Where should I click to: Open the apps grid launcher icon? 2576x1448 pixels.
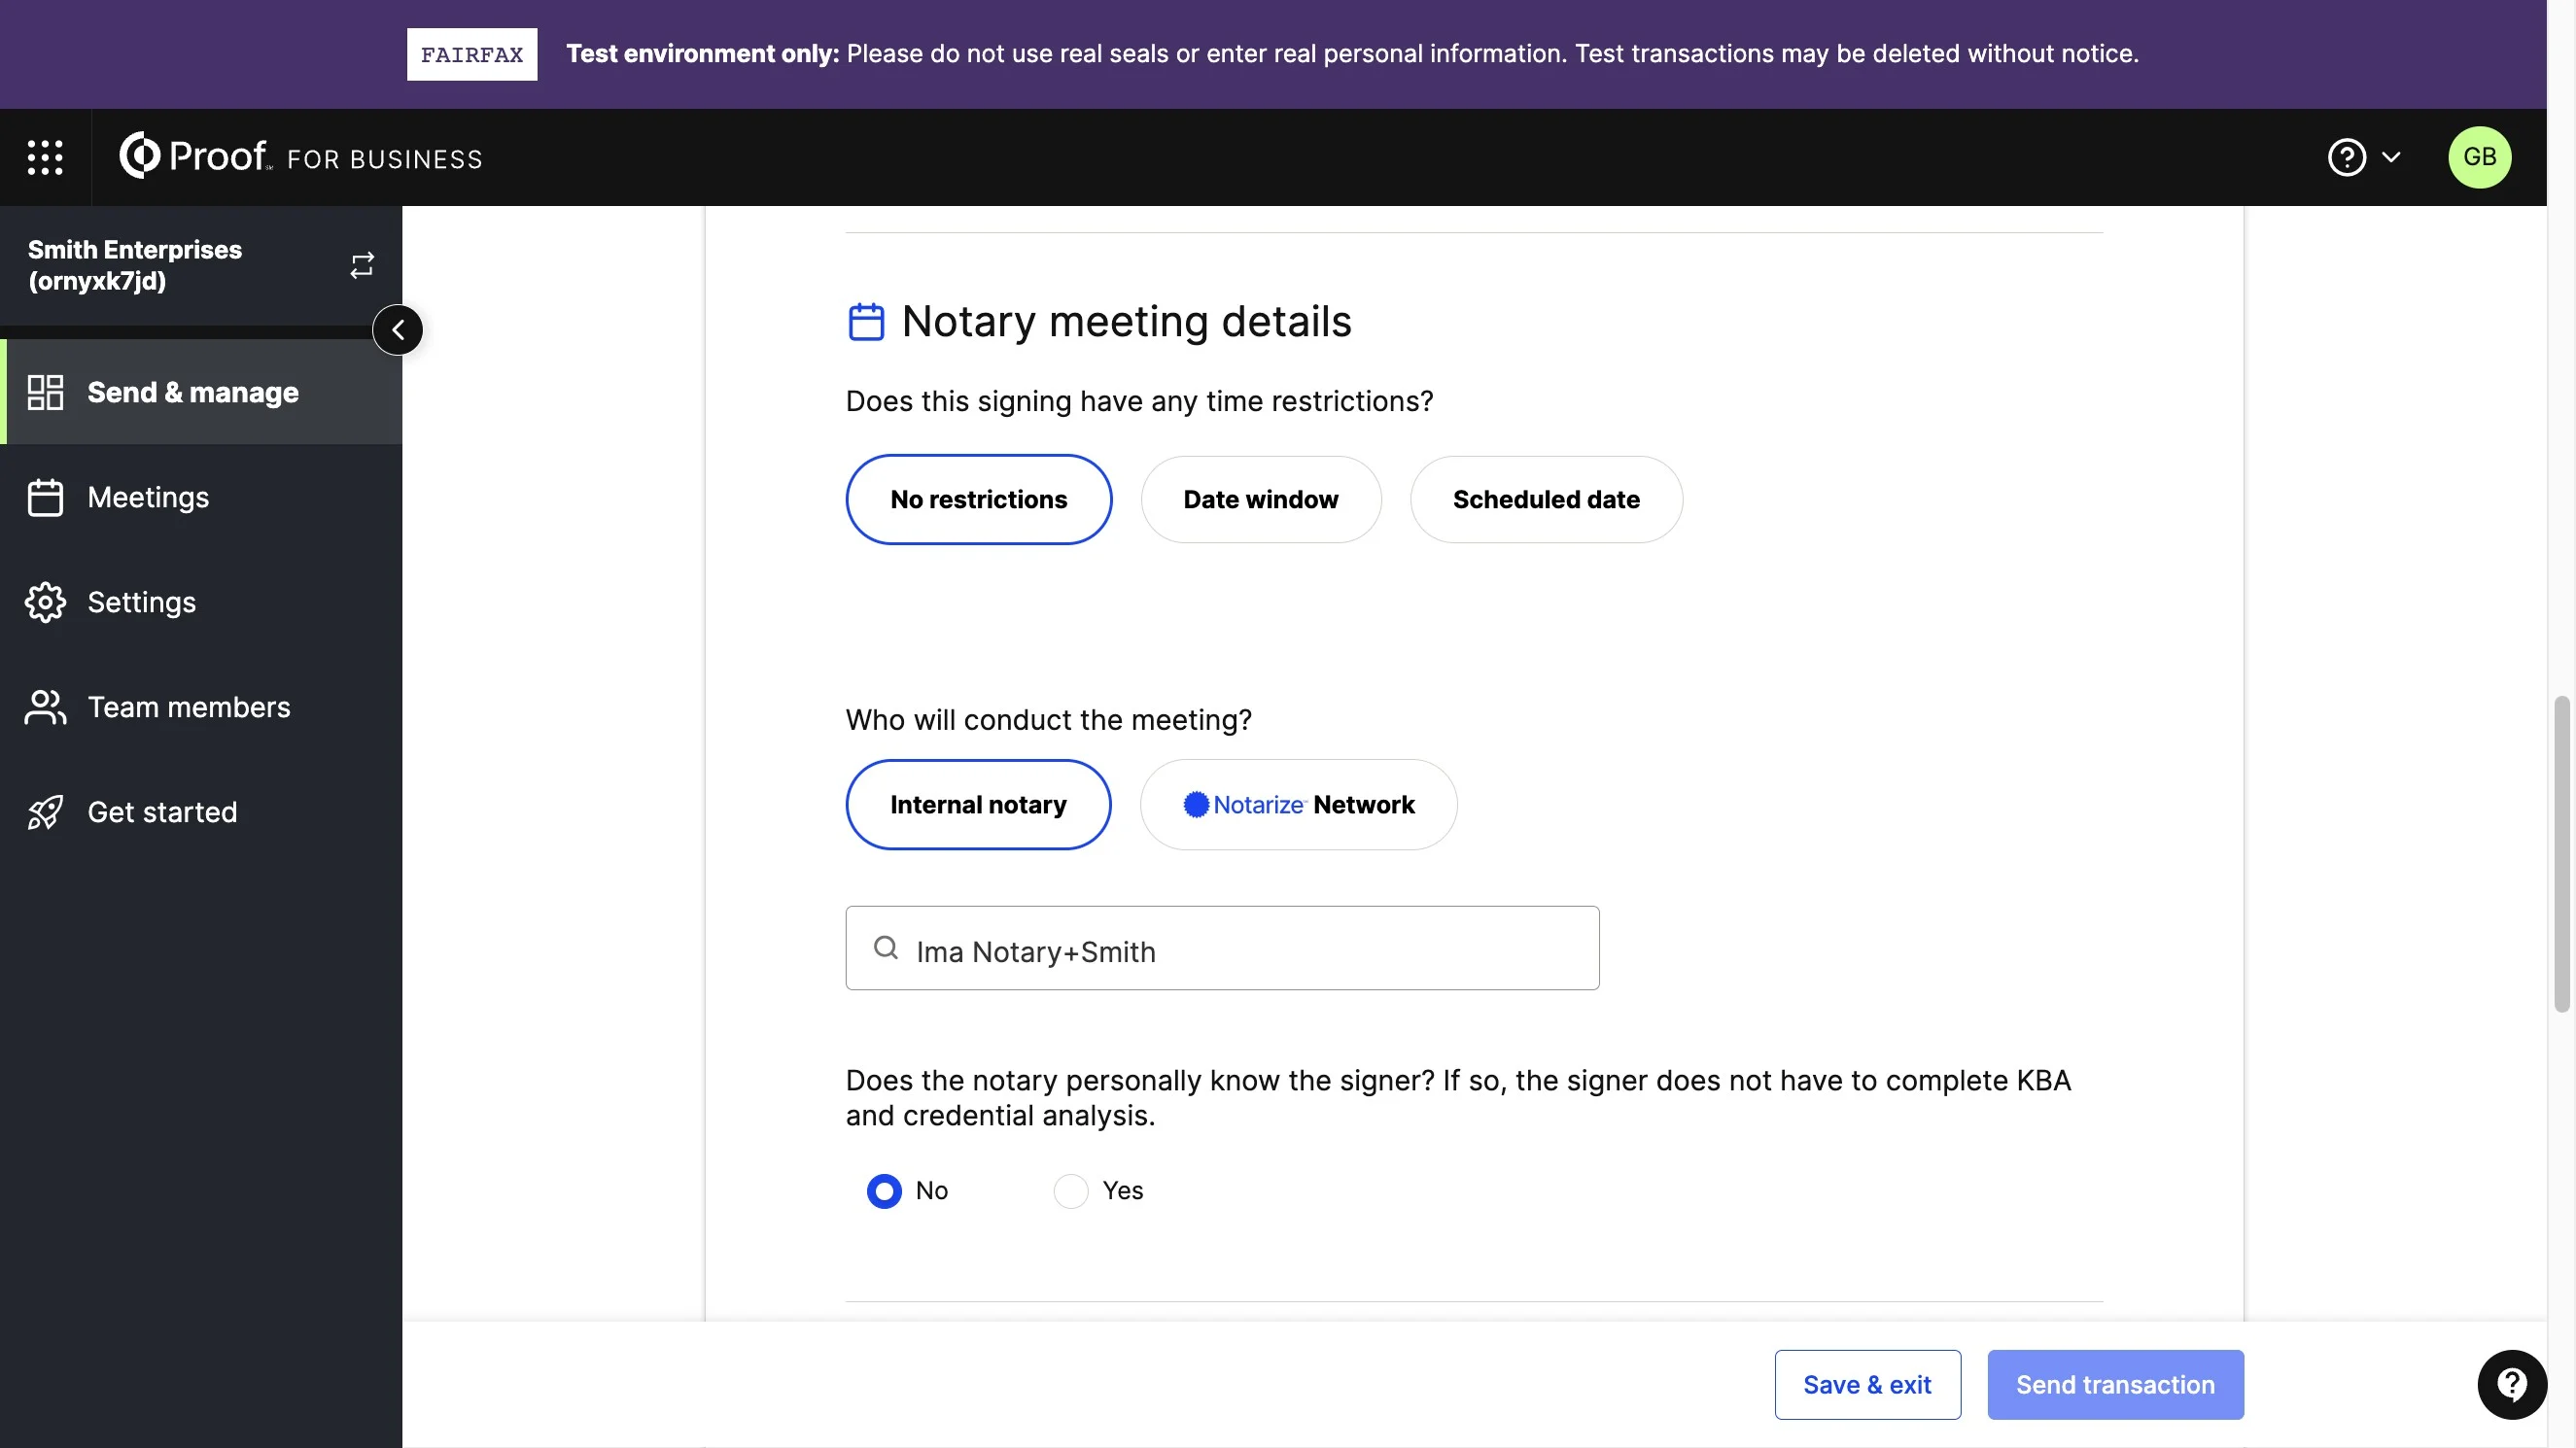click(x=45, y=157)
